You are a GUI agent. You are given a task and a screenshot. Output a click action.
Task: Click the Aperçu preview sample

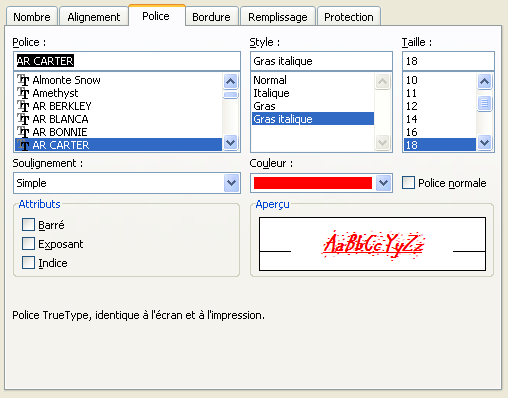click(x=372, y=244)
